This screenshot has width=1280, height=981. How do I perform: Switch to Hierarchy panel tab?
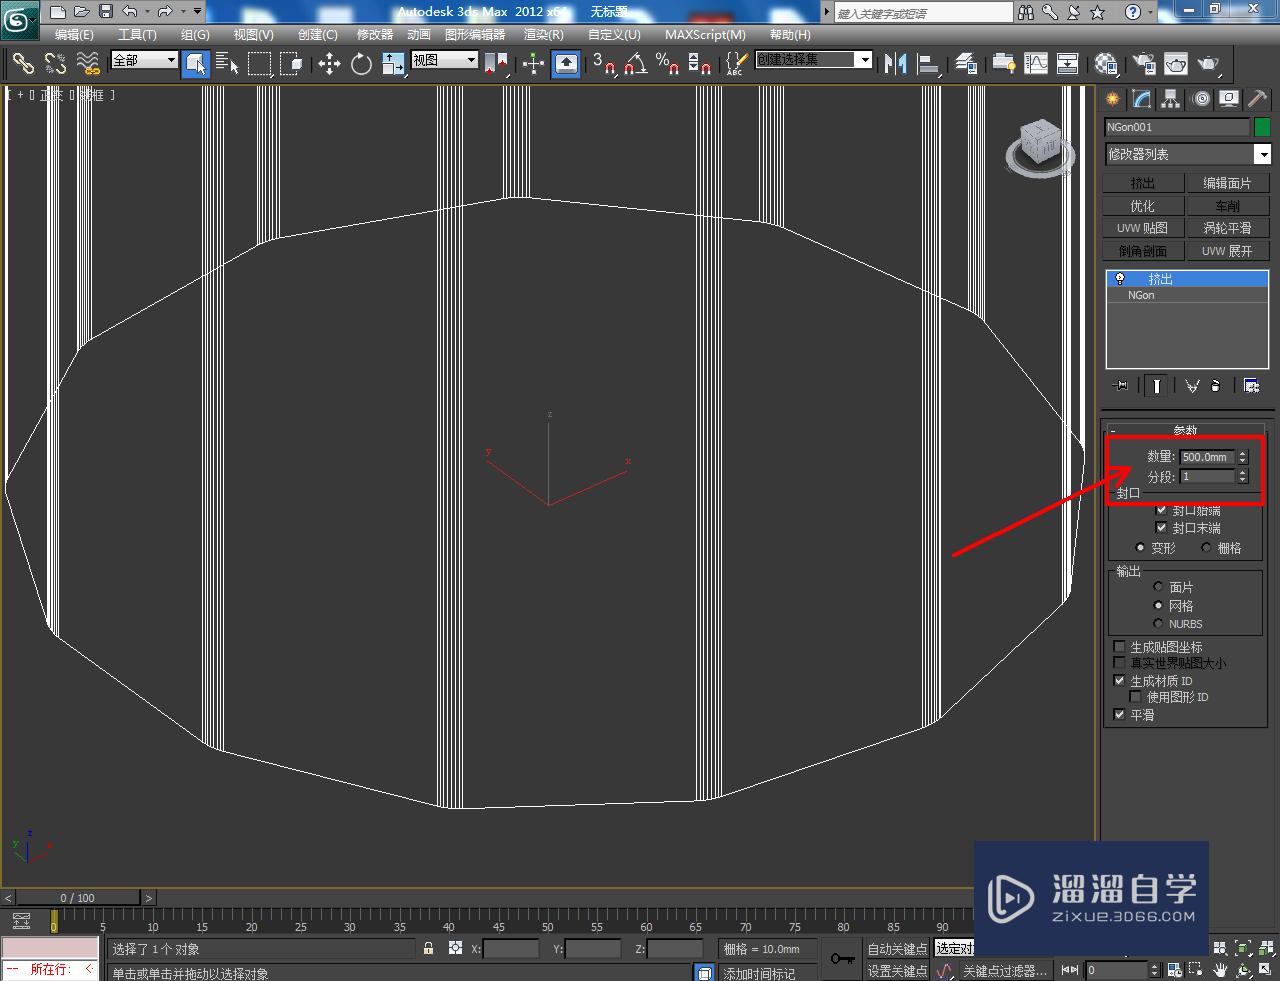tap(1171, 99)
